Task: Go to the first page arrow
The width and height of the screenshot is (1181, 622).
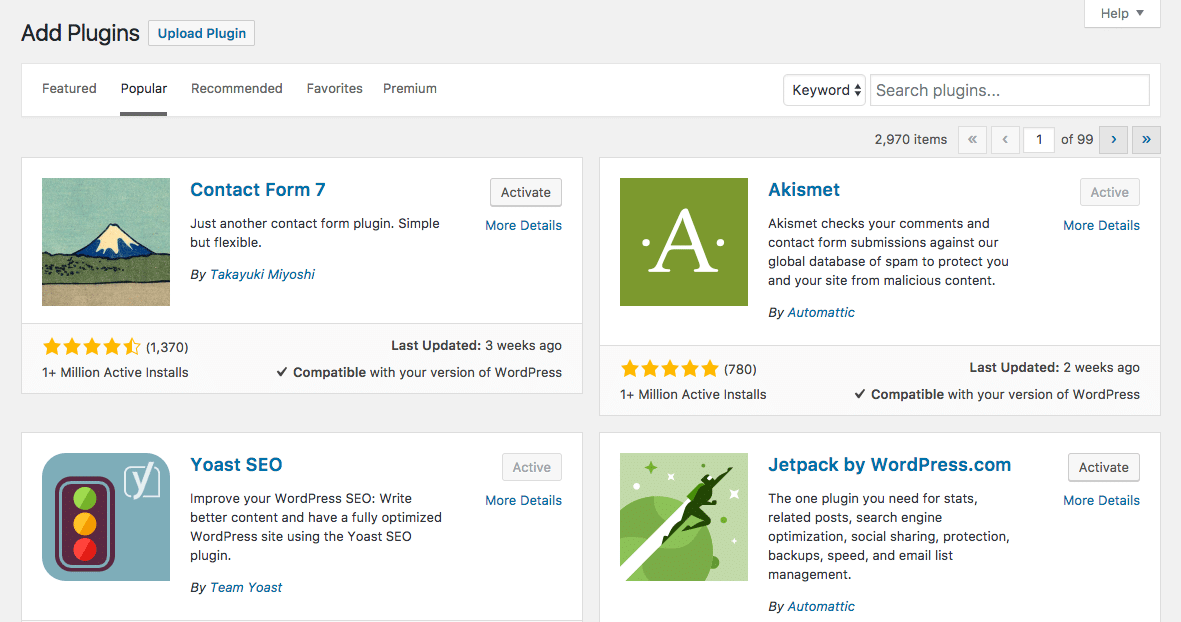Action: click(x=972, y=139)
